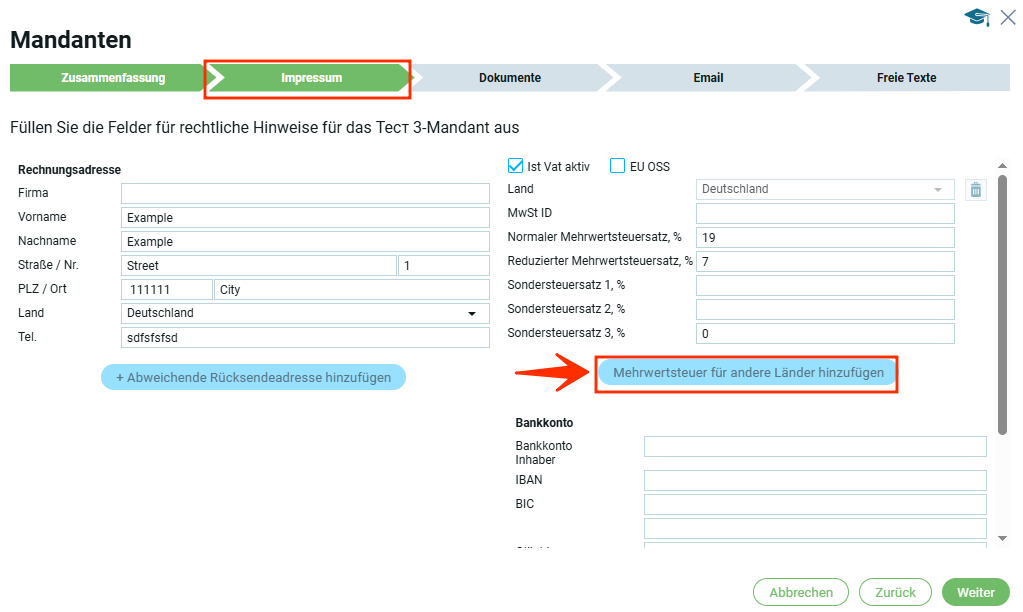Open the Land dropdown in Rechnungsadresse
The image size is (1023, 612).
[471, 313]
